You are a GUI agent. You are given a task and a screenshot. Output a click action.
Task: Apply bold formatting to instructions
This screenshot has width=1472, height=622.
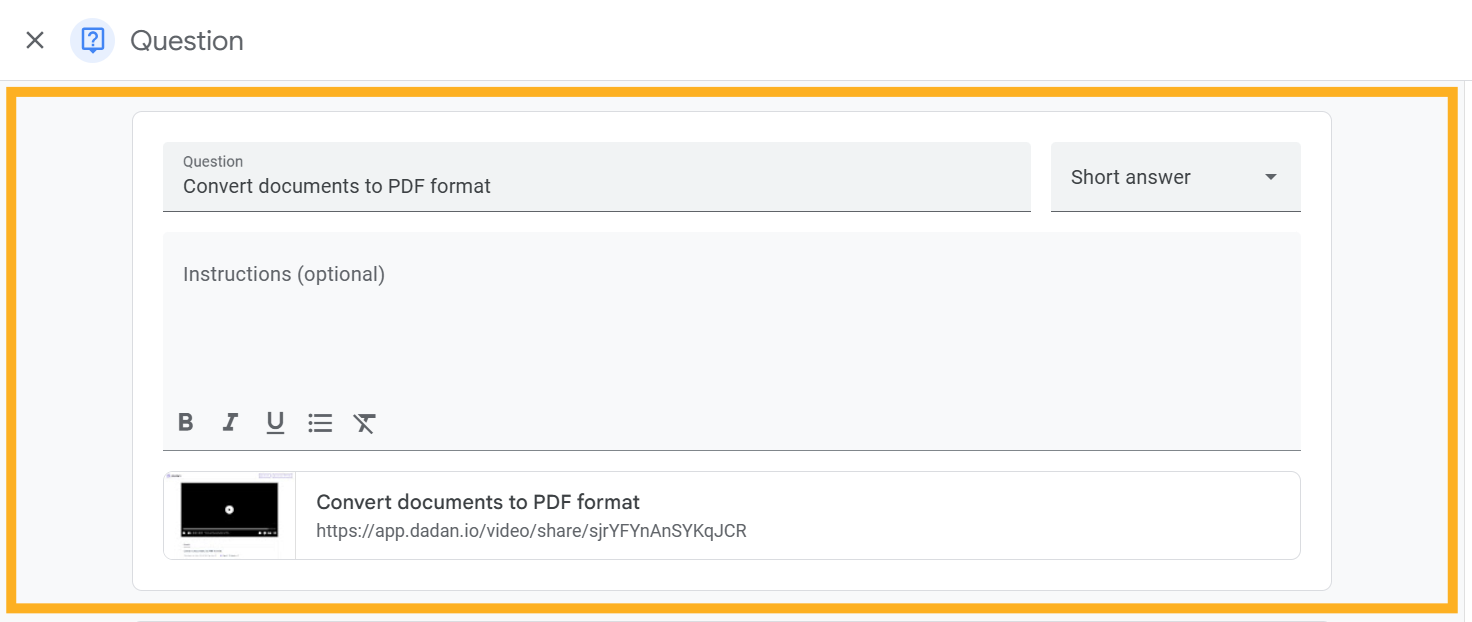185,422
